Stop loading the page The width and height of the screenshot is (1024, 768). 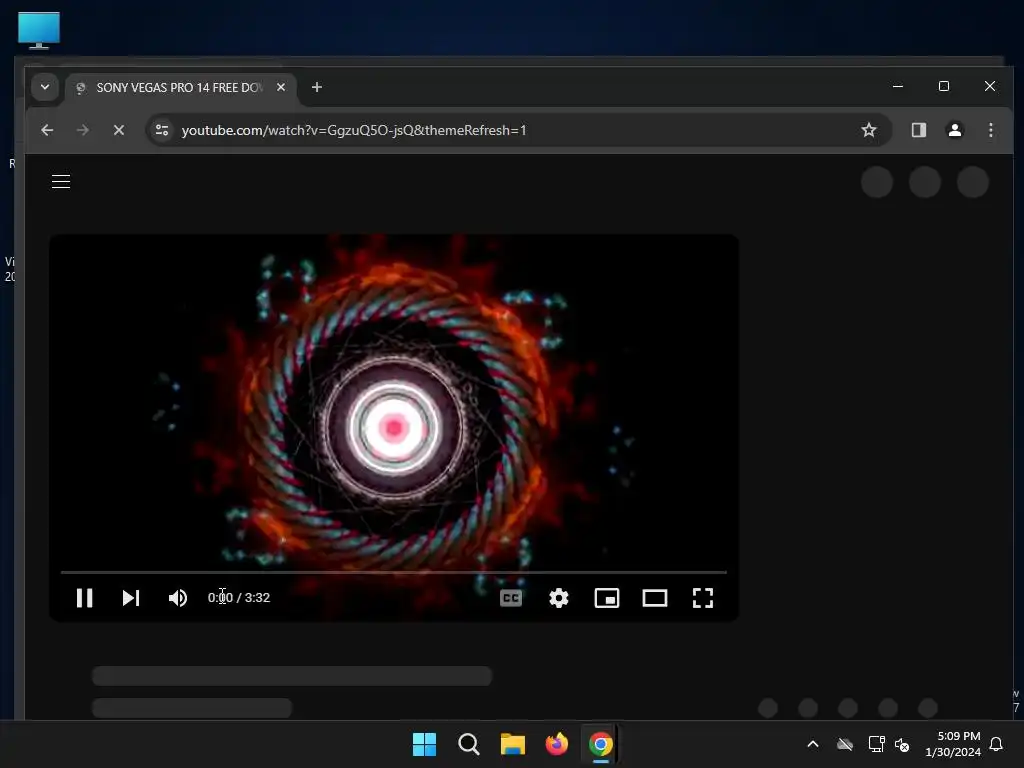pyautogui.click(x=119, y=130)
